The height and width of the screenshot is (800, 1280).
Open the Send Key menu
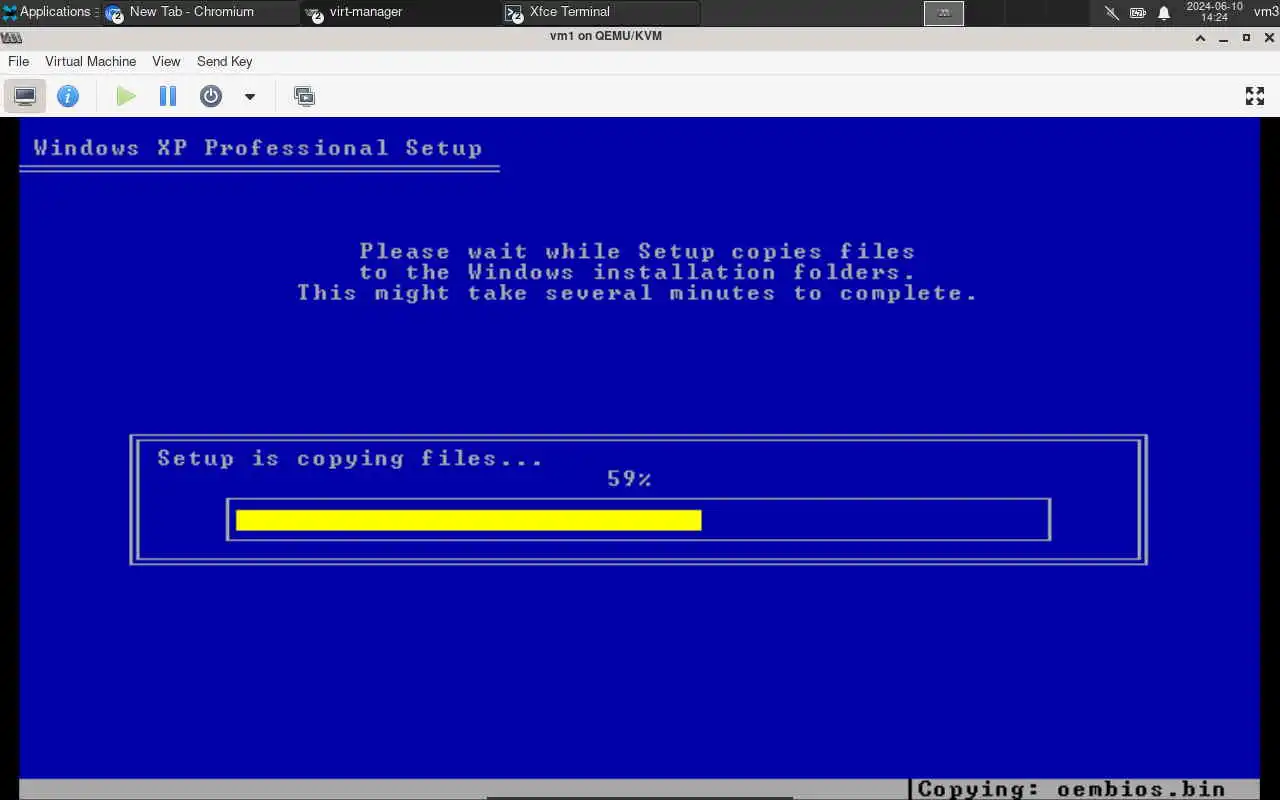pyautogui.click(x=224, y=61)
